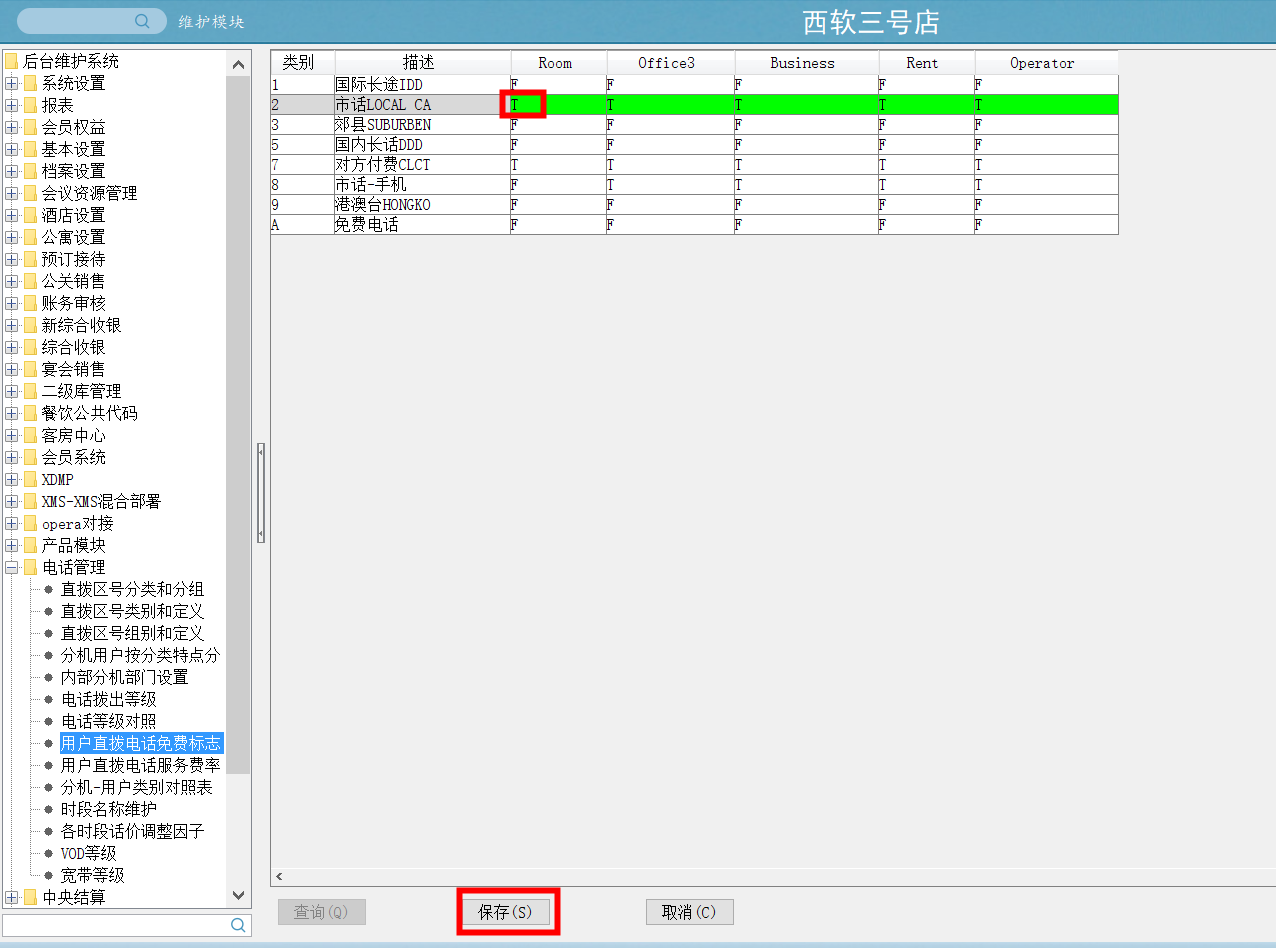The height and width of the screenshot is (948, 1276).
Task: Click the bullet icon beside 宽带等级
Action: click(48, 875)
